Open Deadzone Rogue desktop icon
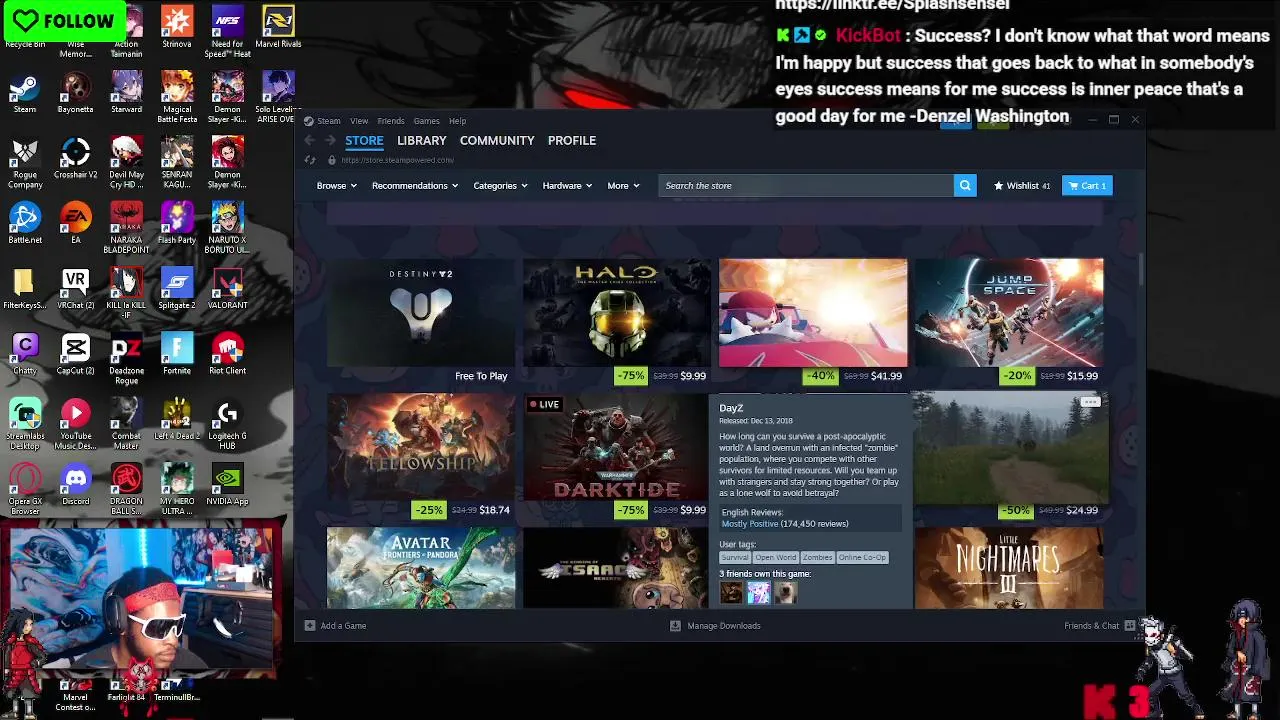The image size is (1280, 720). pos(126,358)
